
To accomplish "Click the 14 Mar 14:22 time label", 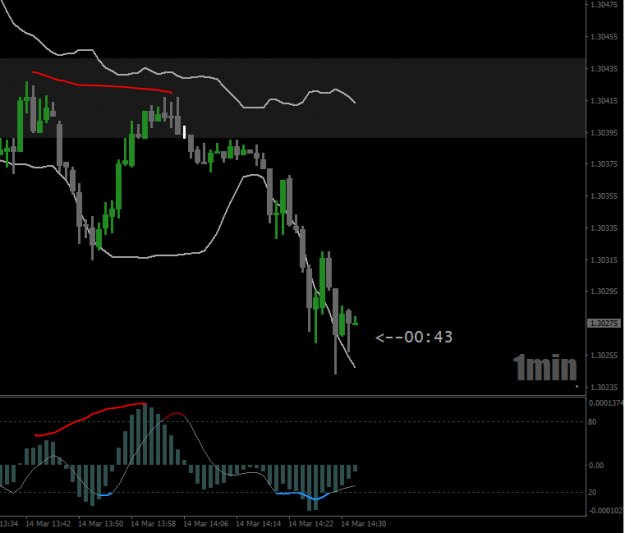I will click(x=311, y=523).
